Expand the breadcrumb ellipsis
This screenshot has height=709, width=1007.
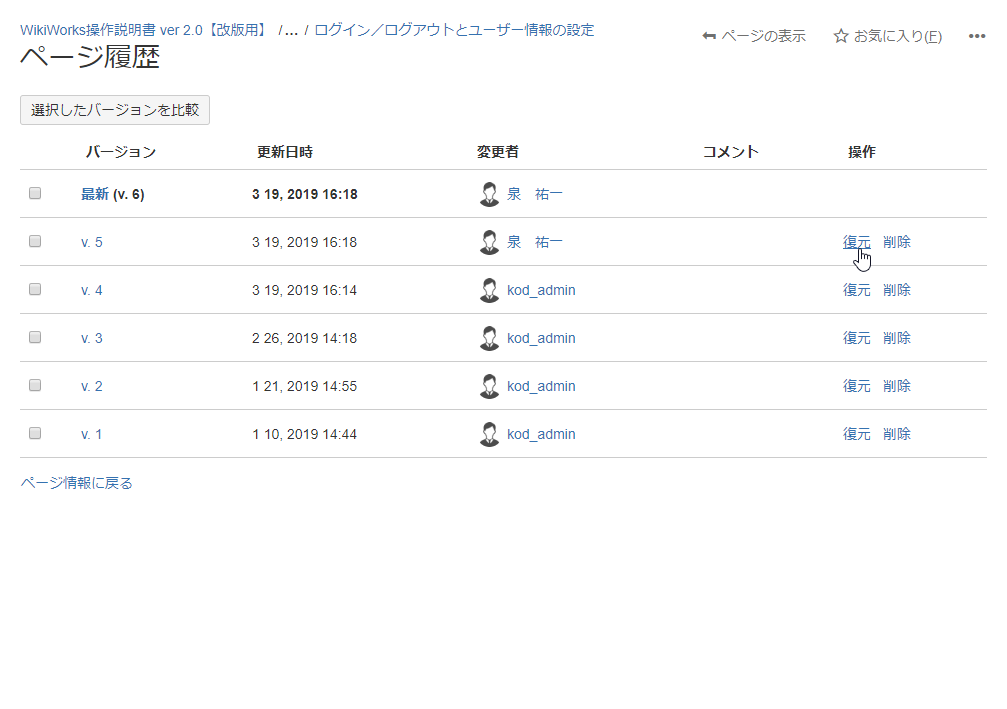pos(291,31)
